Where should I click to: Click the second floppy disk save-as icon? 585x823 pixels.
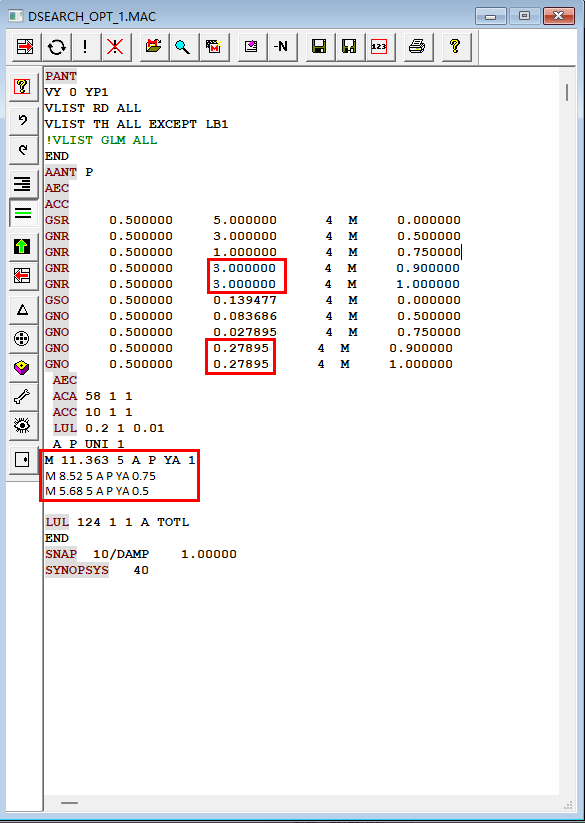349,47
